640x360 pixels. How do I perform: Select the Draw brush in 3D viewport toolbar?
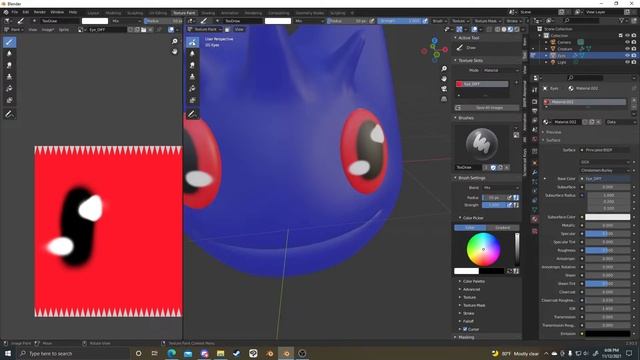tap(193, 42)
